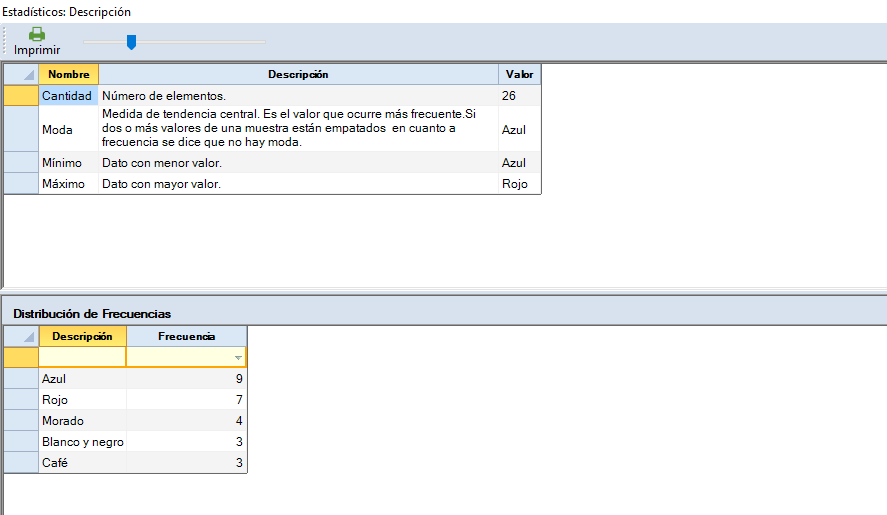Open the dropdown arrow in the Frecuencia filter cell

coord(237,357)
